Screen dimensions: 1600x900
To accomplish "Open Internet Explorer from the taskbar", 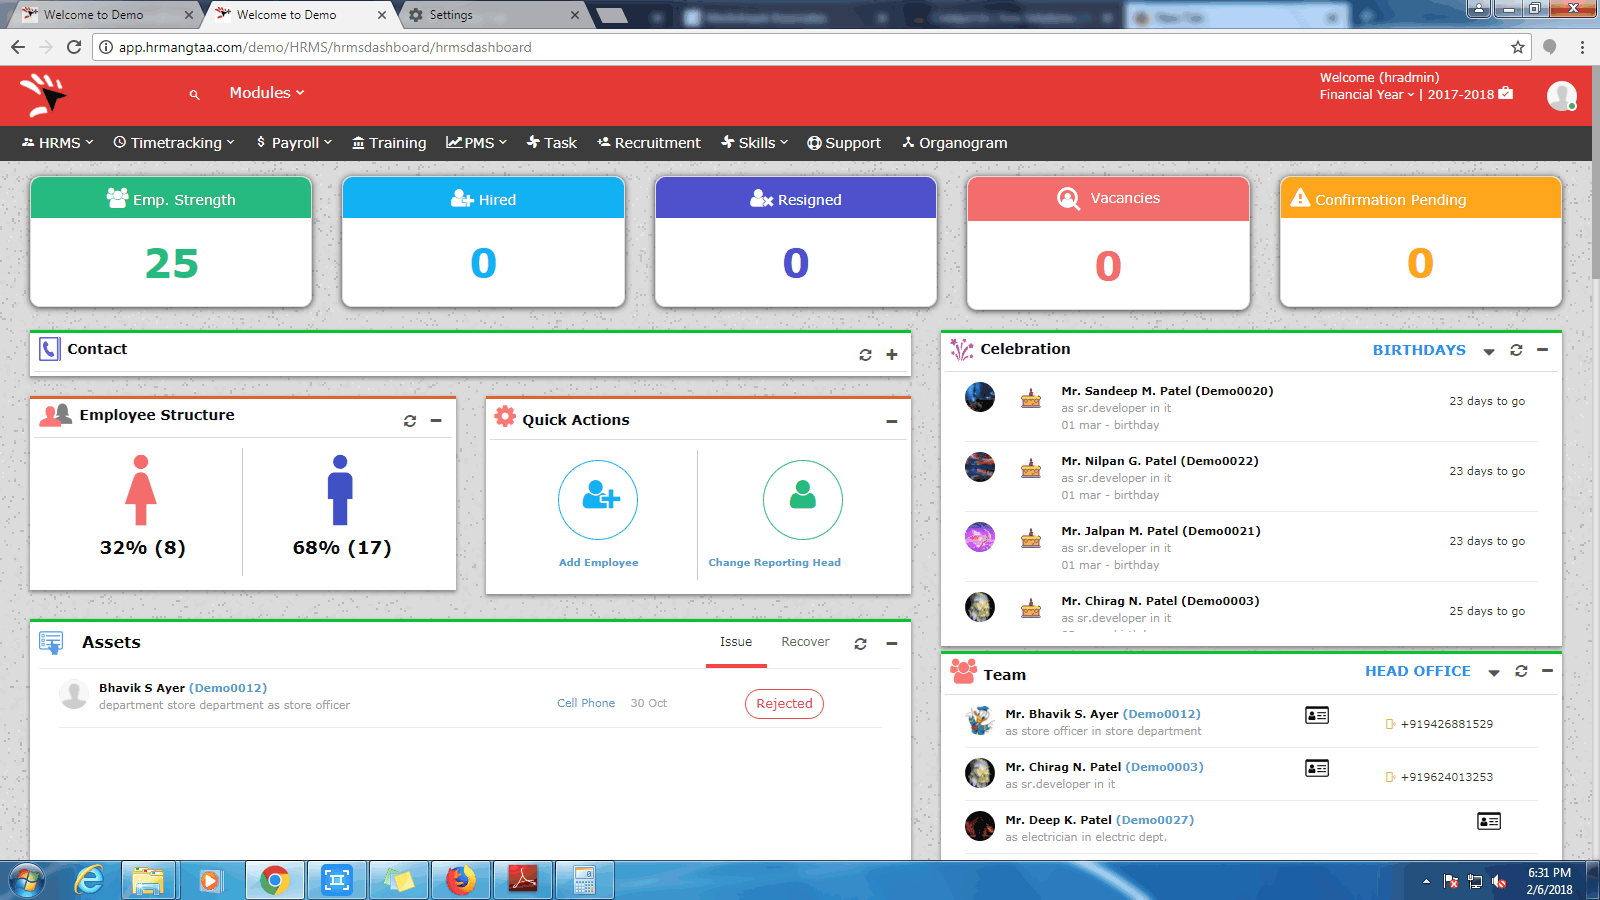I will click(89, 880).
